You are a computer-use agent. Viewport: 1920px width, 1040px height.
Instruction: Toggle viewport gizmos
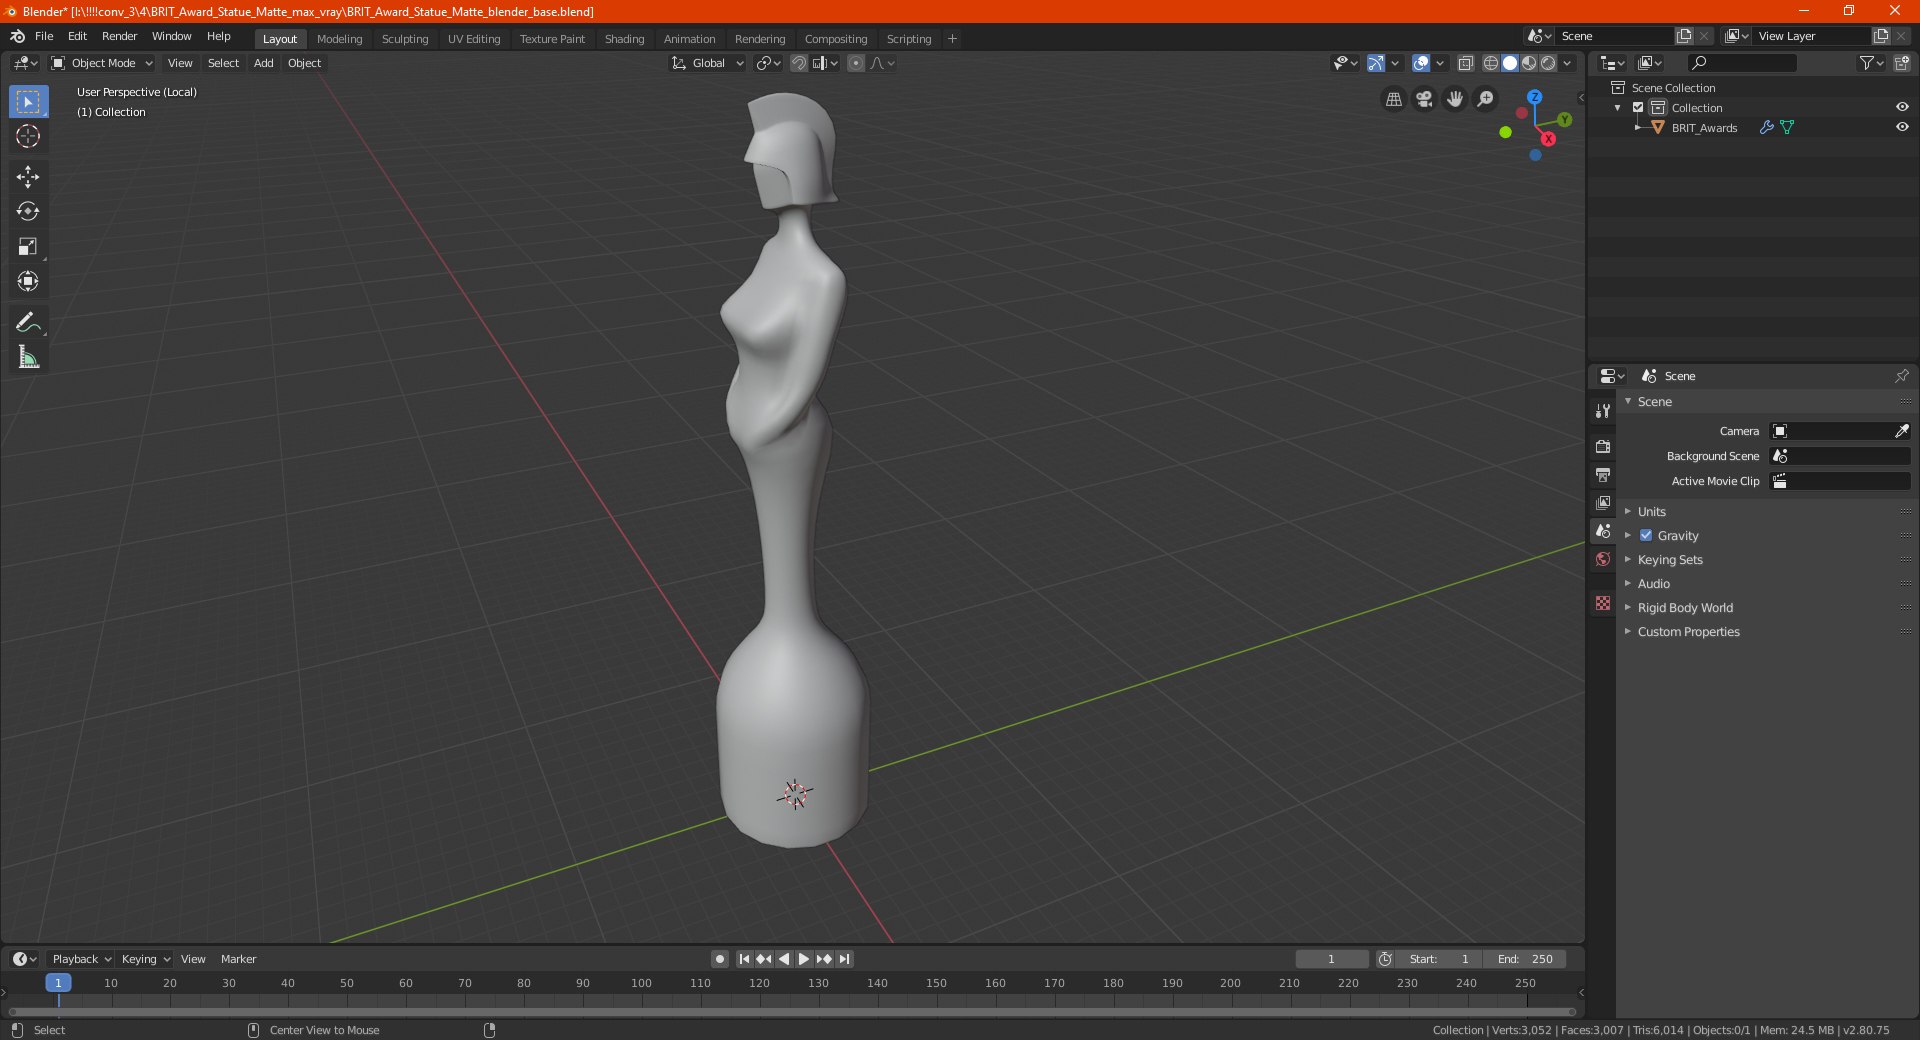1376,63
